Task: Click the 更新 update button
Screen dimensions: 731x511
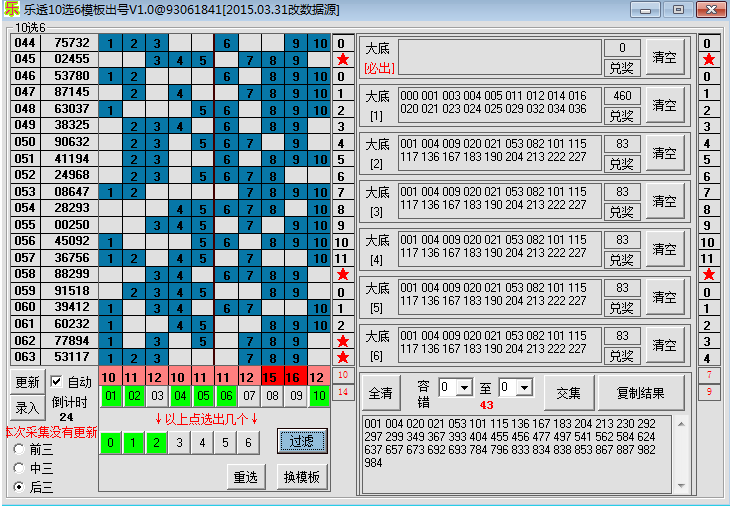Action: pyautogui.click(x=28, y=383)
